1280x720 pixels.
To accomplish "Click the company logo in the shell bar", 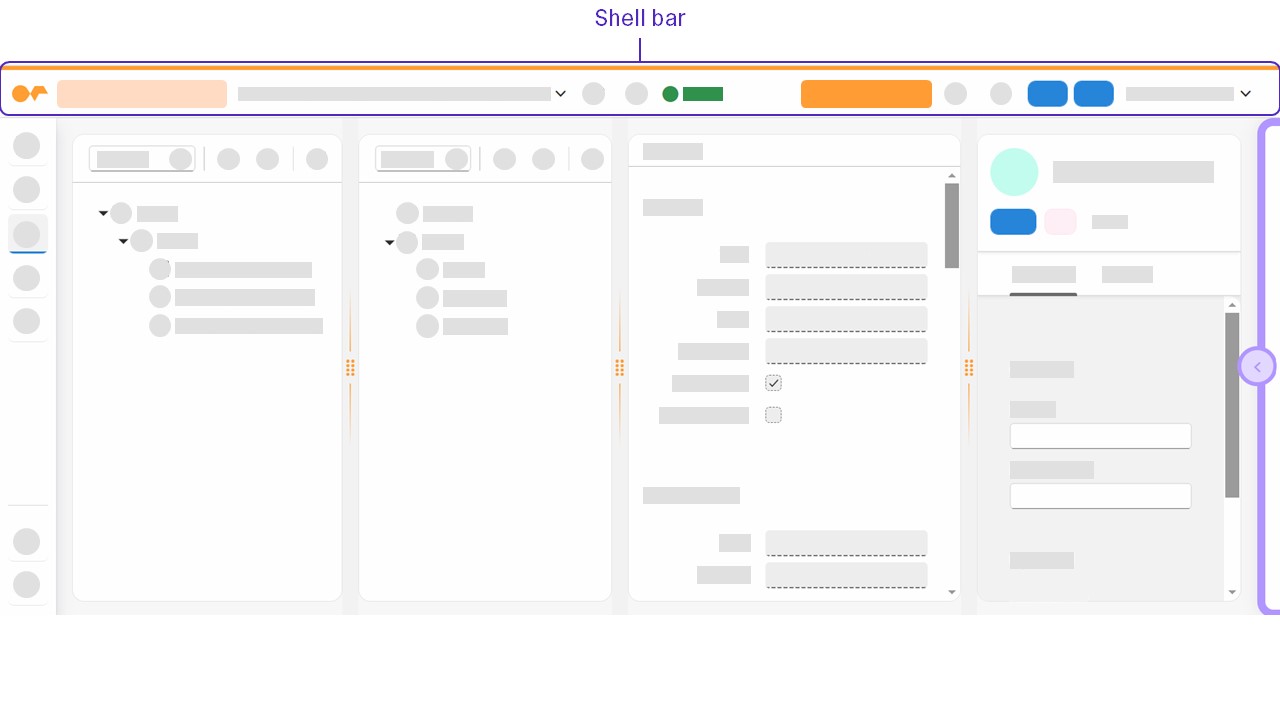I will [x=30, y=93].
